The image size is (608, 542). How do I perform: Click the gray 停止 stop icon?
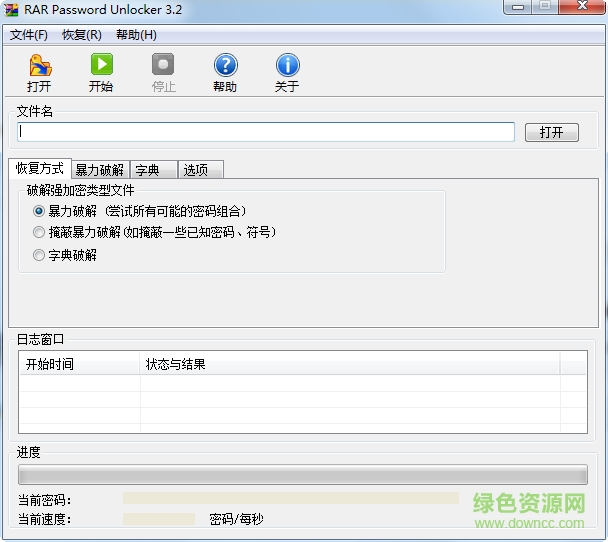pyautogui.click(x=163, y=66)
